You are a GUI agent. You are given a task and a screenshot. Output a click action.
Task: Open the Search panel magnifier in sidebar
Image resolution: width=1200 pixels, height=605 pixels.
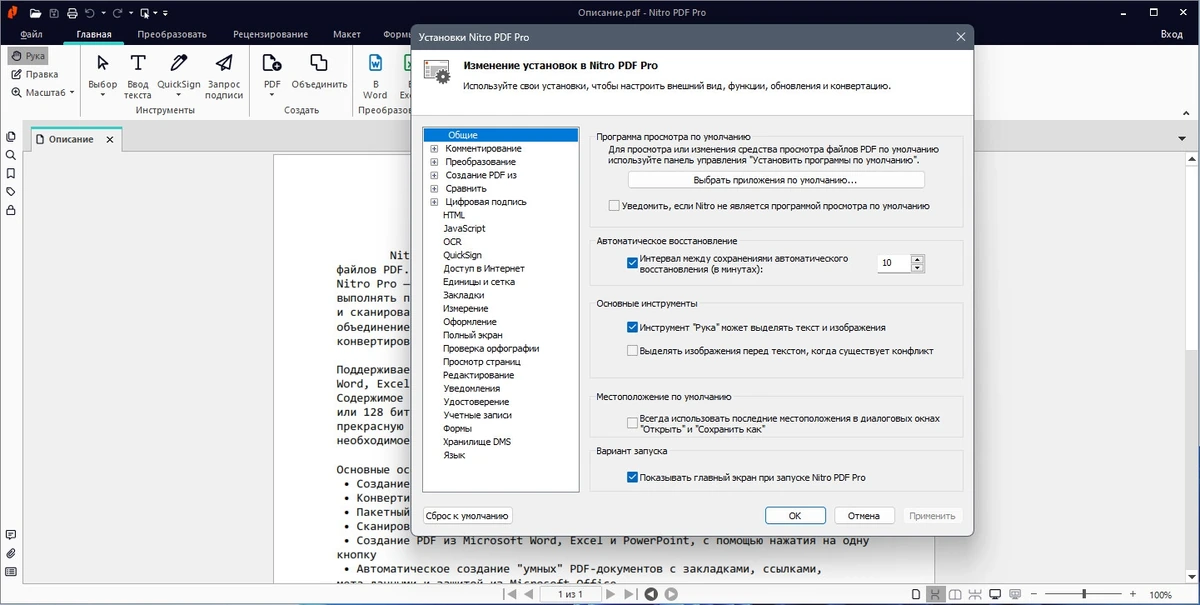[11, 155]
